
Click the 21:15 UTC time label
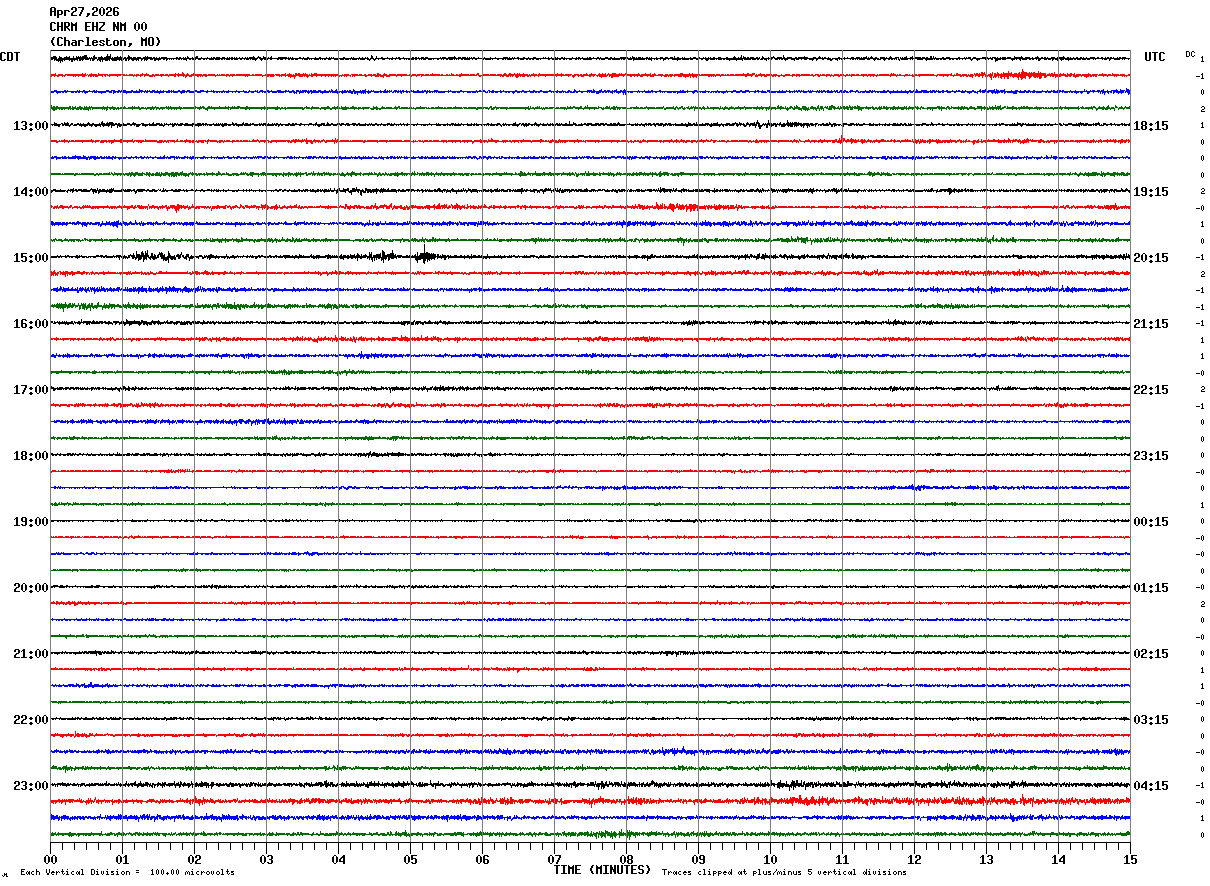click(1152, 324)
